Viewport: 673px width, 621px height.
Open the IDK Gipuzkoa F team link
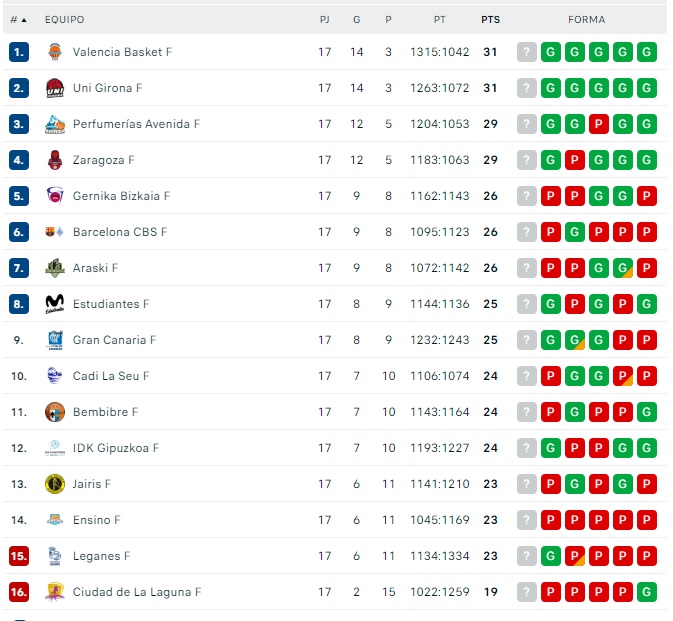coord(115,448)
